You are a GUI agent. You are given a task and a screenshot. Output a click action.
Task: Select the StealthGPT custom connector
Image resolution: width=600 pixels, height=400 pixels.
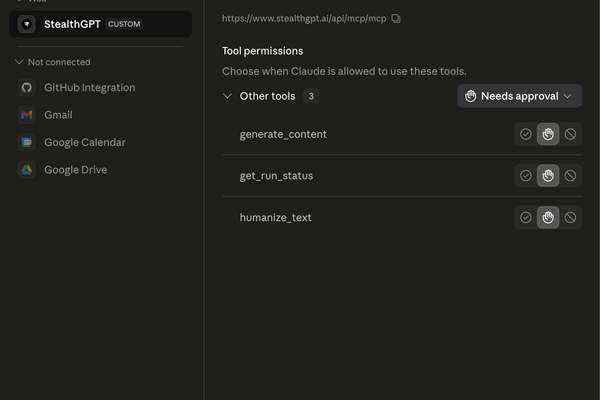click(x=100, y=24)
